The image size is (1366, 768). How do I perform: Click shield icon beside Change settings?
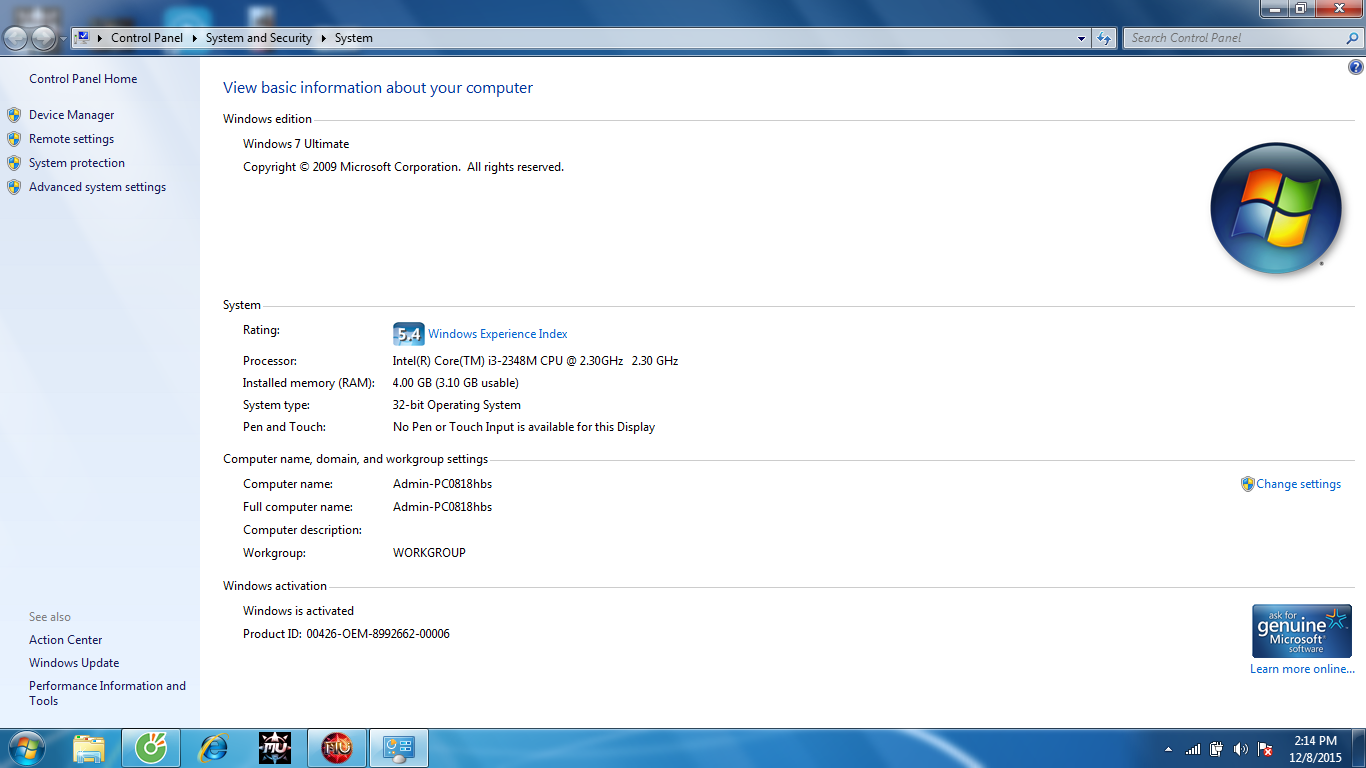point(1247,484)
